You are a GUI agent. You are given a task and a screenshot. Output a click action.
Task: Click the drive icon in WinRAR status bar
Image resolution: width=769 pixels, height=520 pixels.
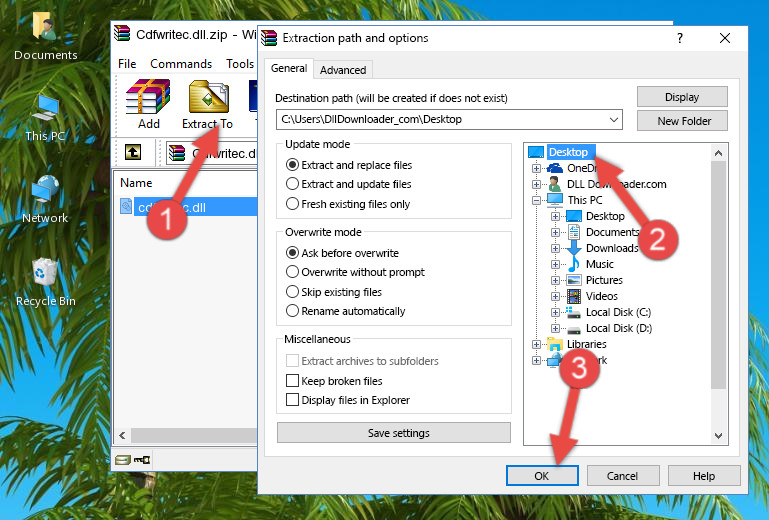(123, 460)
